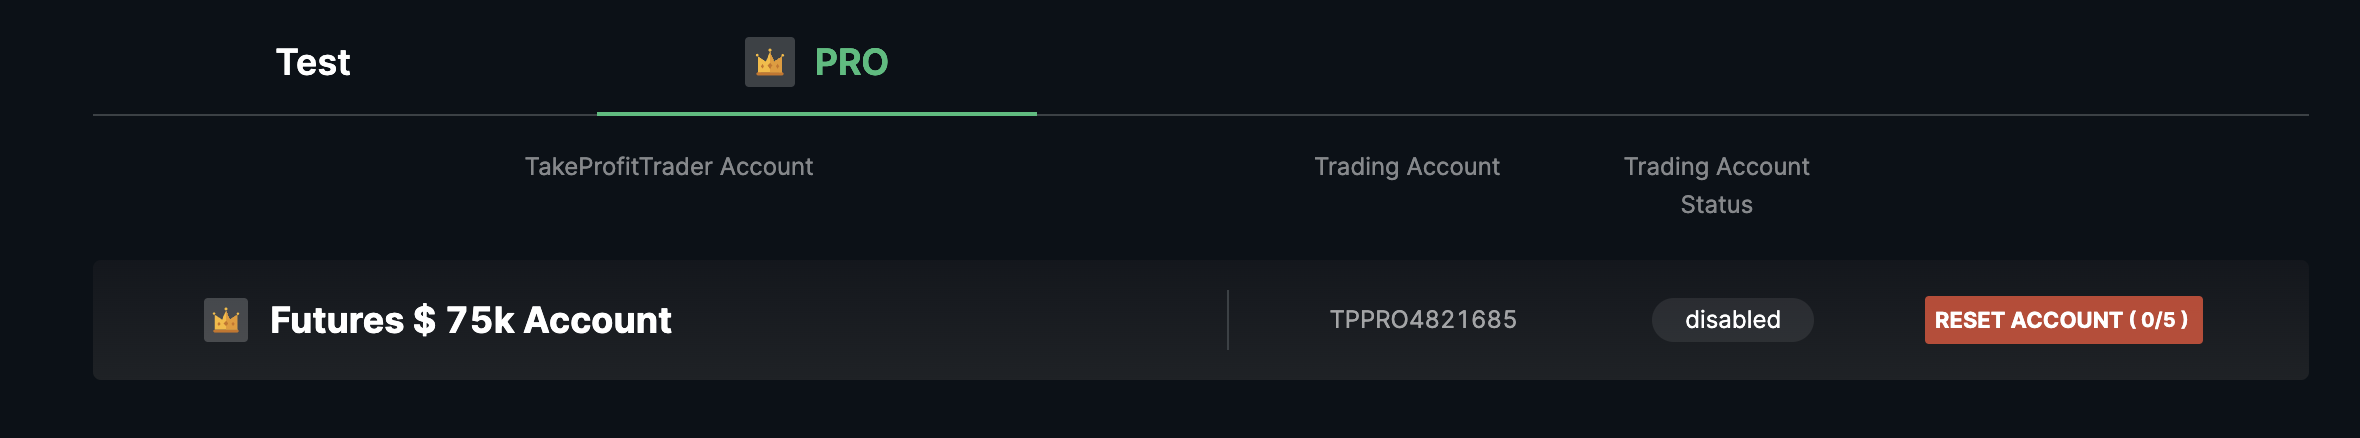
Task: Click the vertical divider in account row
Action: (x=1228, y=320)
